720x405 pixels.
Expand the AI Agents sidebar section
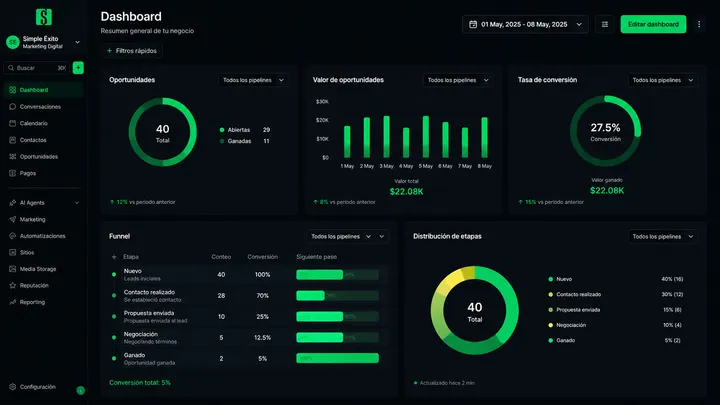tap(44, 202)
